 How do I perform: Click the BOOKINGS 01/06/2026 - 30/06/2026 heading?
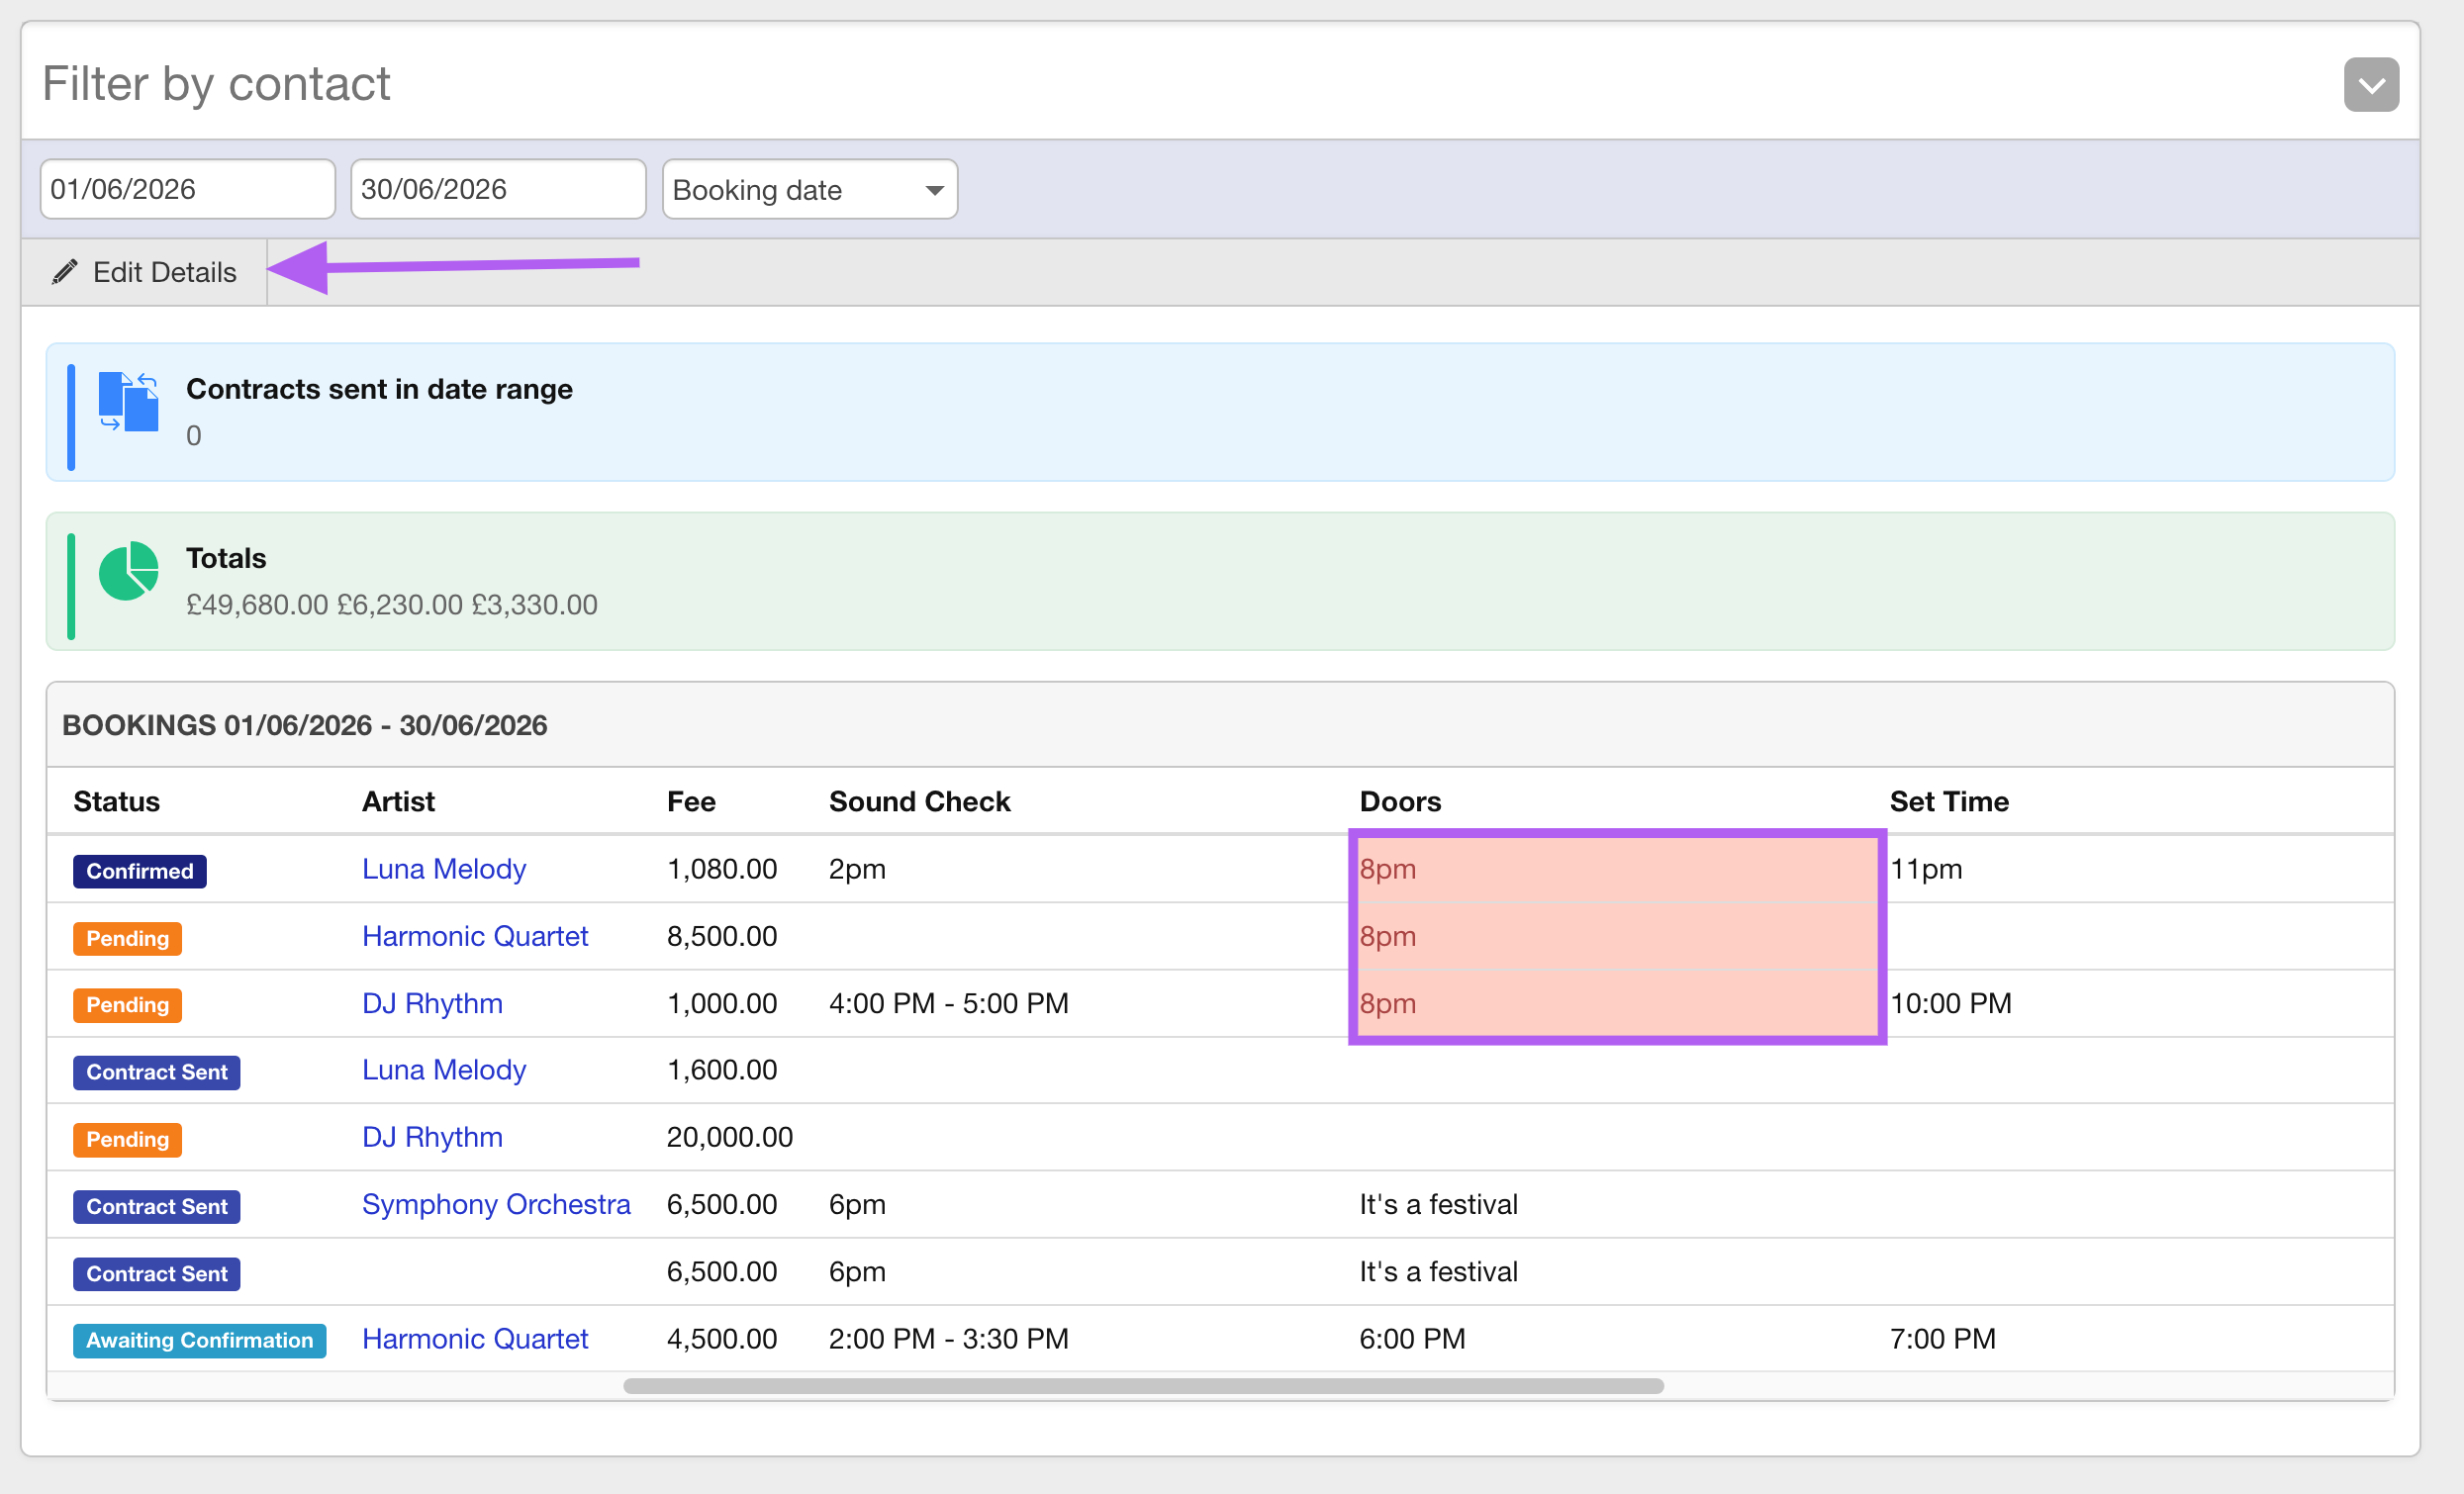[x=305, y=725]
